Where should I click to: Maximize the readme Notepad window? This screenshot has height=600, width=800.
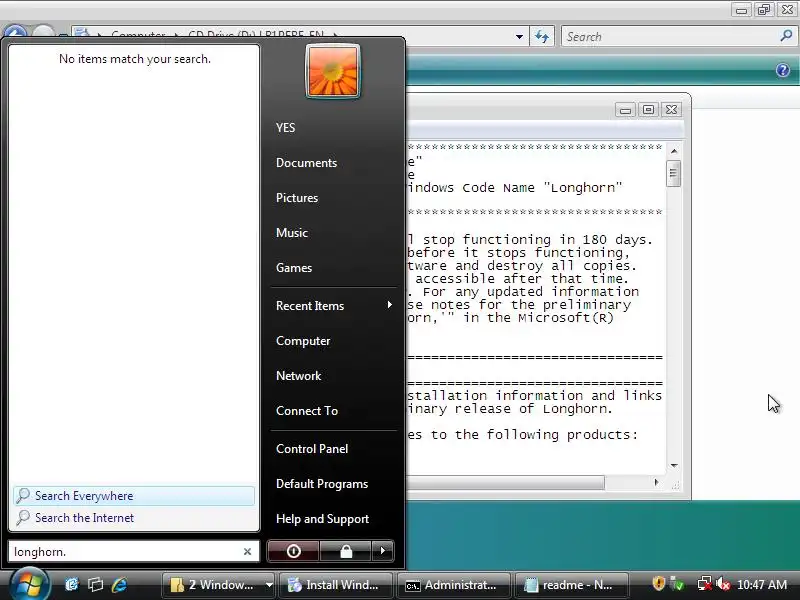[648, 110]
